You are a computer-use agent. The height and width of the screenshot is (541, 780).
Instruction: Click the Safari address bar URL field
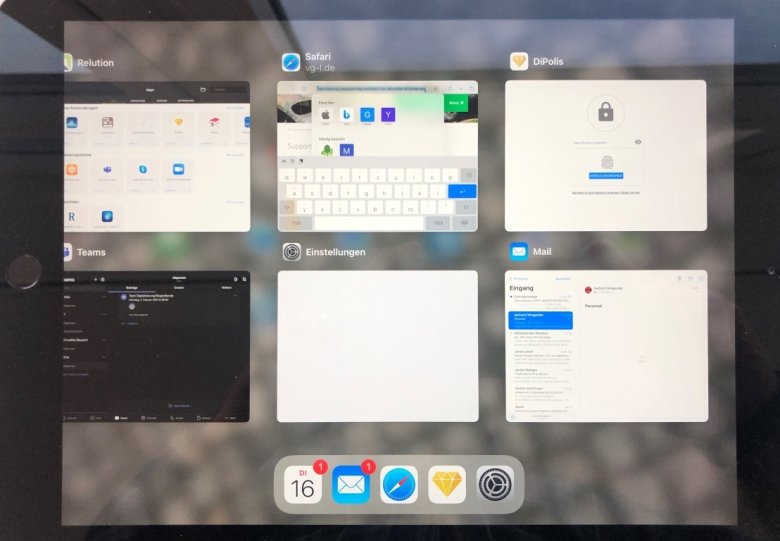370,89
